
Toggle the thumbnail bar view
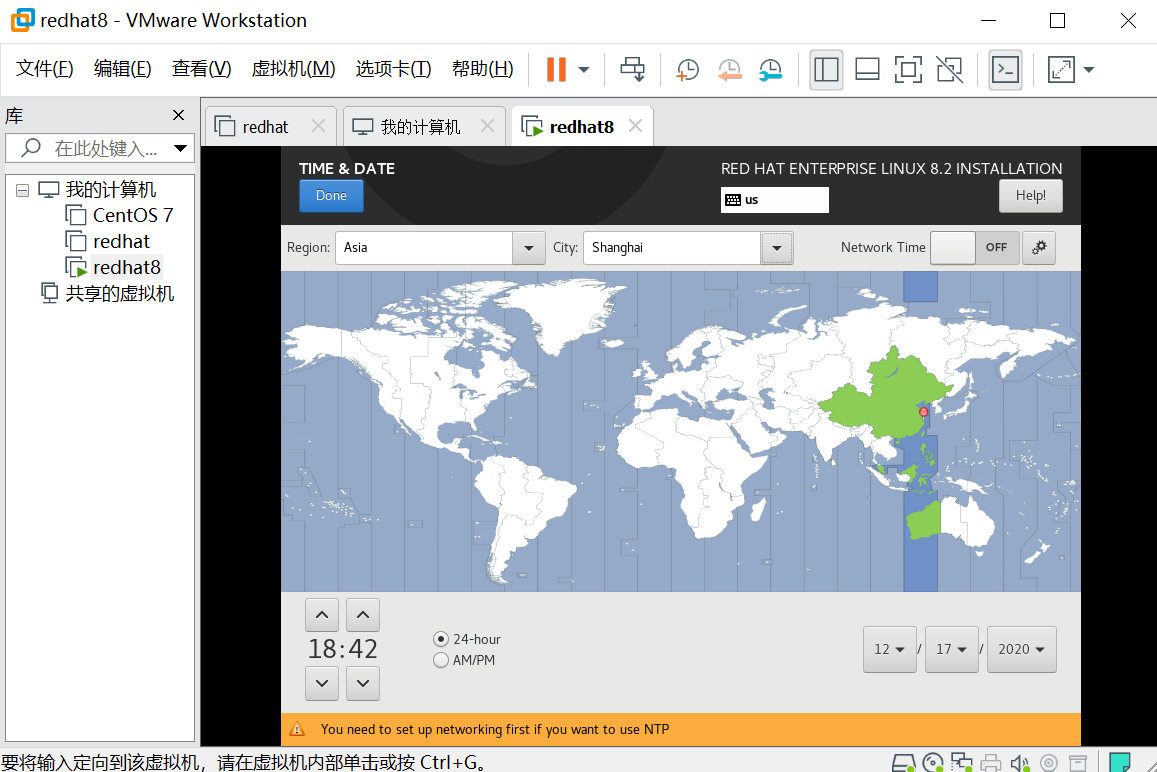point(867,69)
